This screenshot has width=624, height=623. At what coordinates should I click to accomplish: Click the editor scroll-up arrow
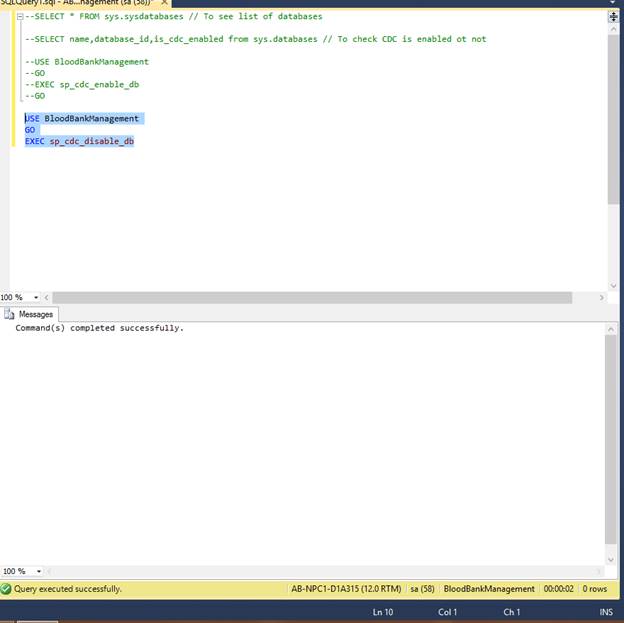pos(613,29)
